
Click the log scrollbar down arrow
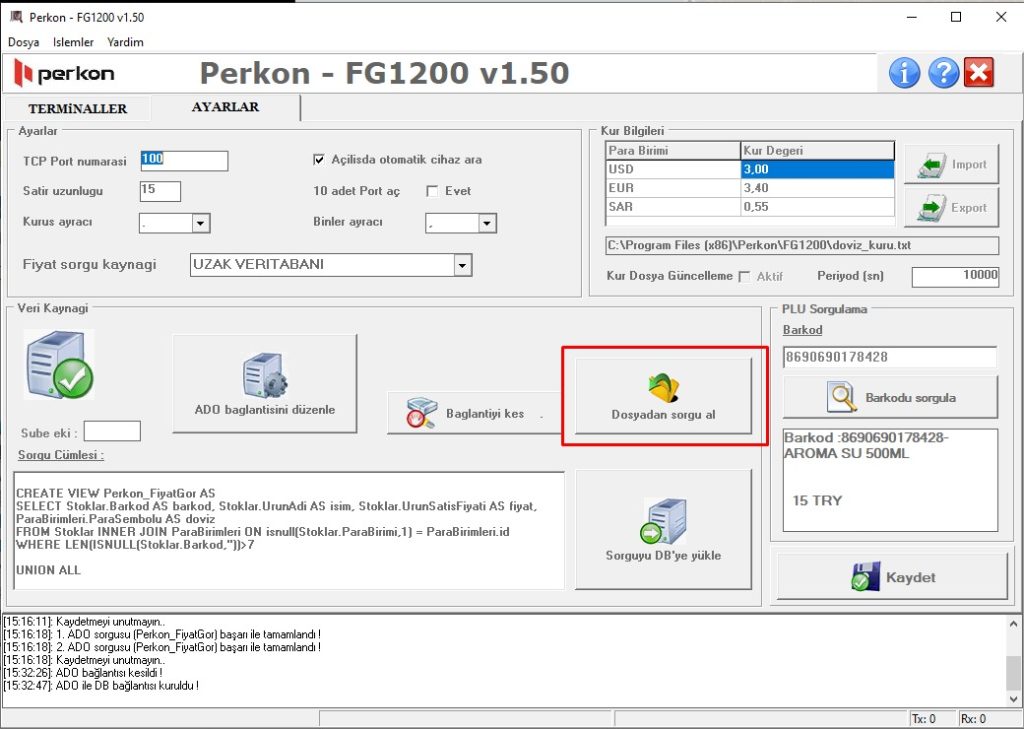tap(1013, 699)
